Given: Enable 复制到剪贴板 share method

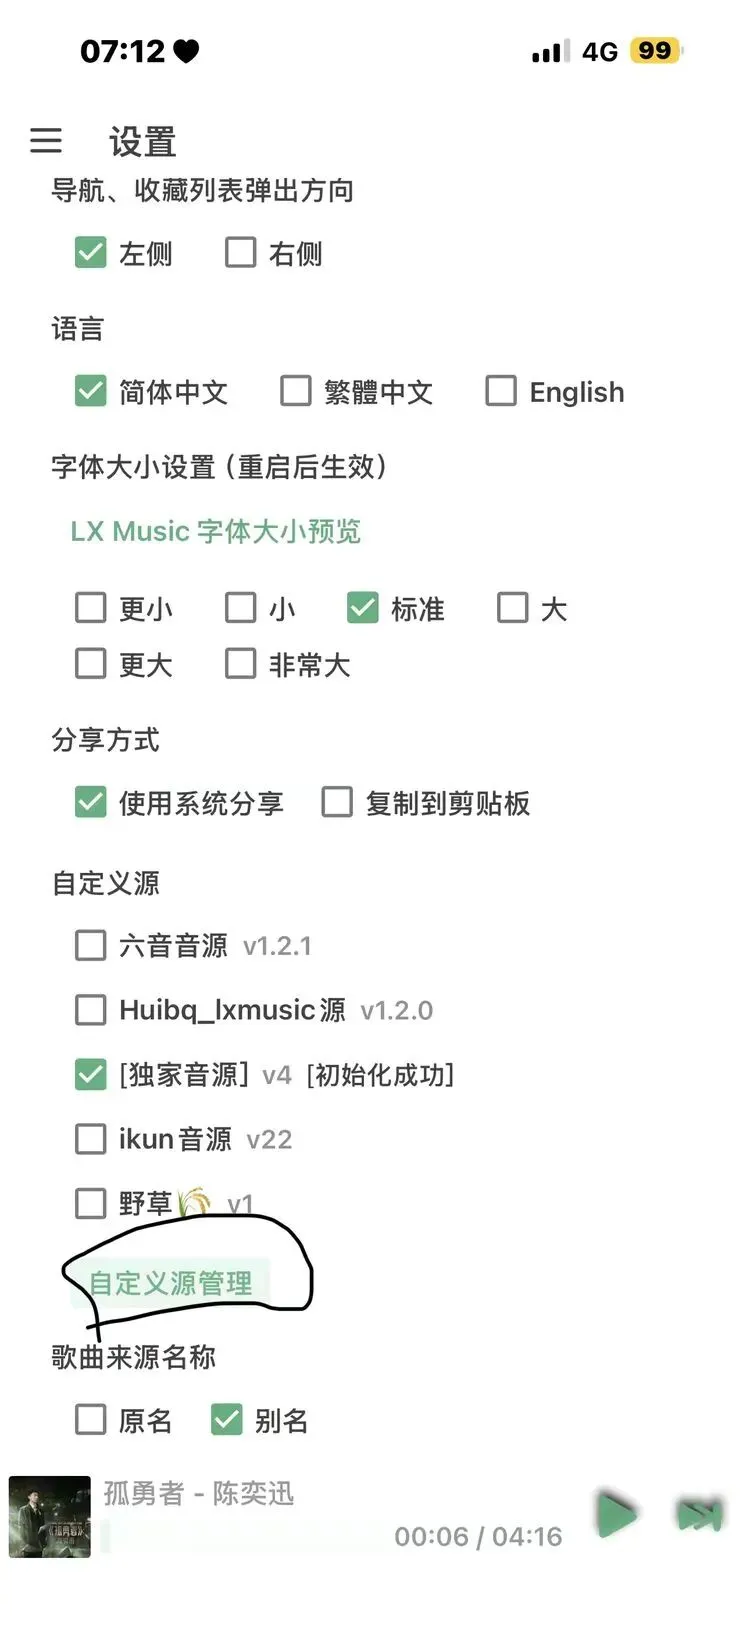Looking at the screenshot, I should [337, 802].
